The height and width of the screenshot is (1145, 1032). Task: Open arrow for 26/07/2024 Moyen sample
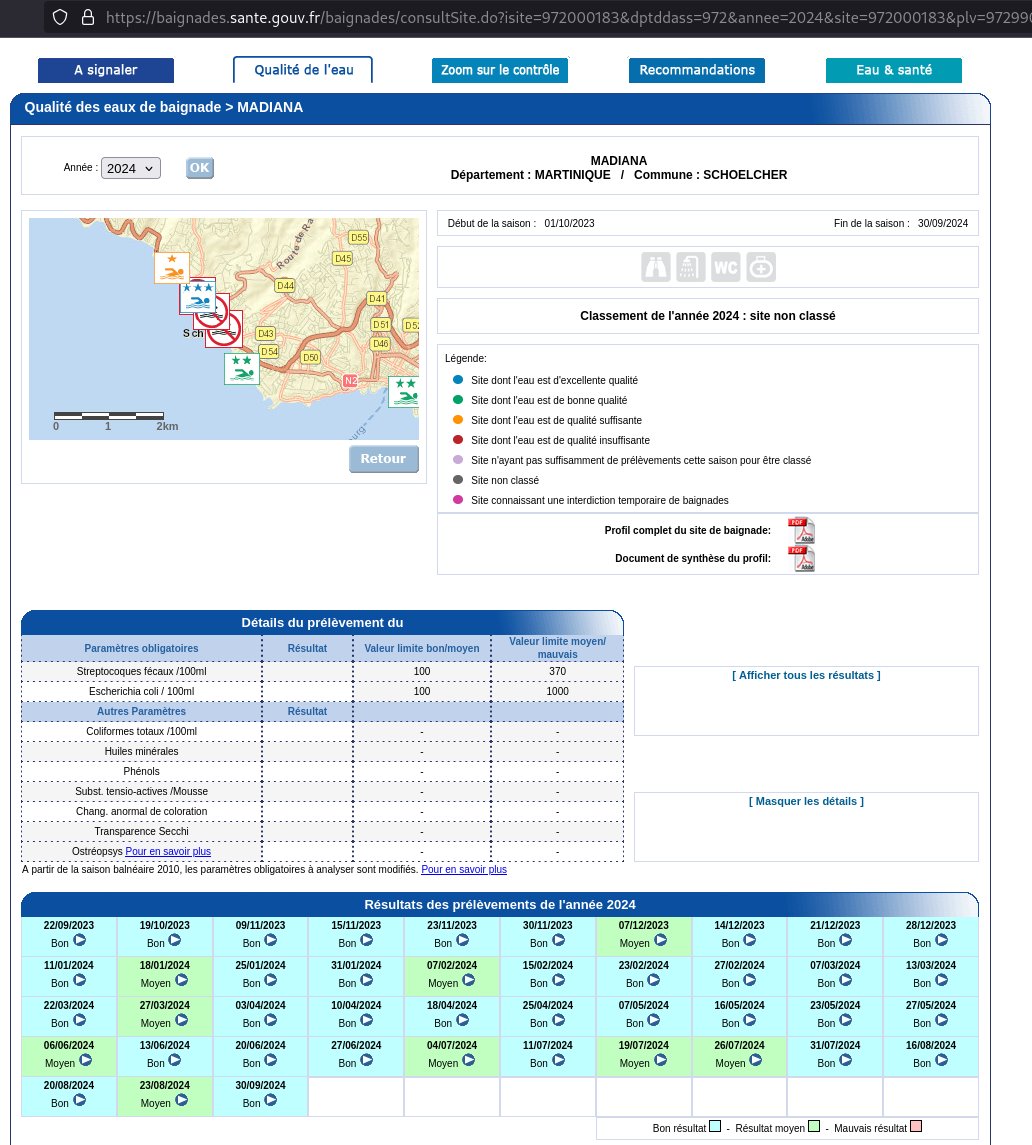click(x=756, y=1060)
